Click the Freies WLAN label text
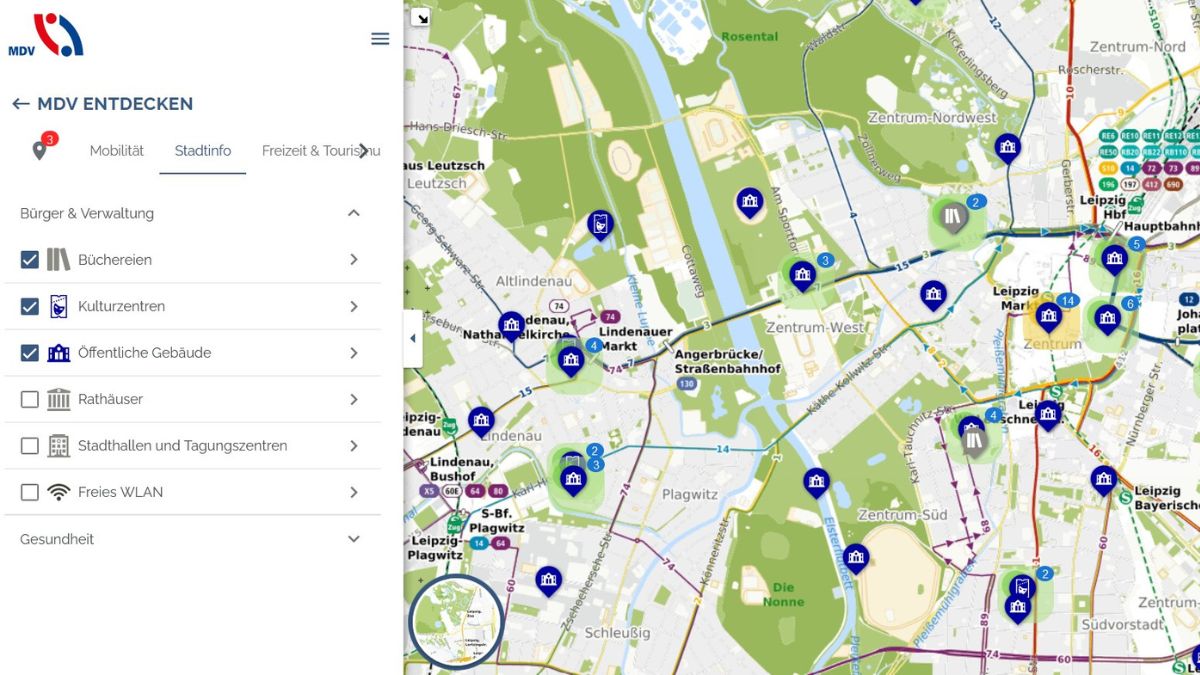The width and height of the screenshot is (1200, 675). [121, 492]
